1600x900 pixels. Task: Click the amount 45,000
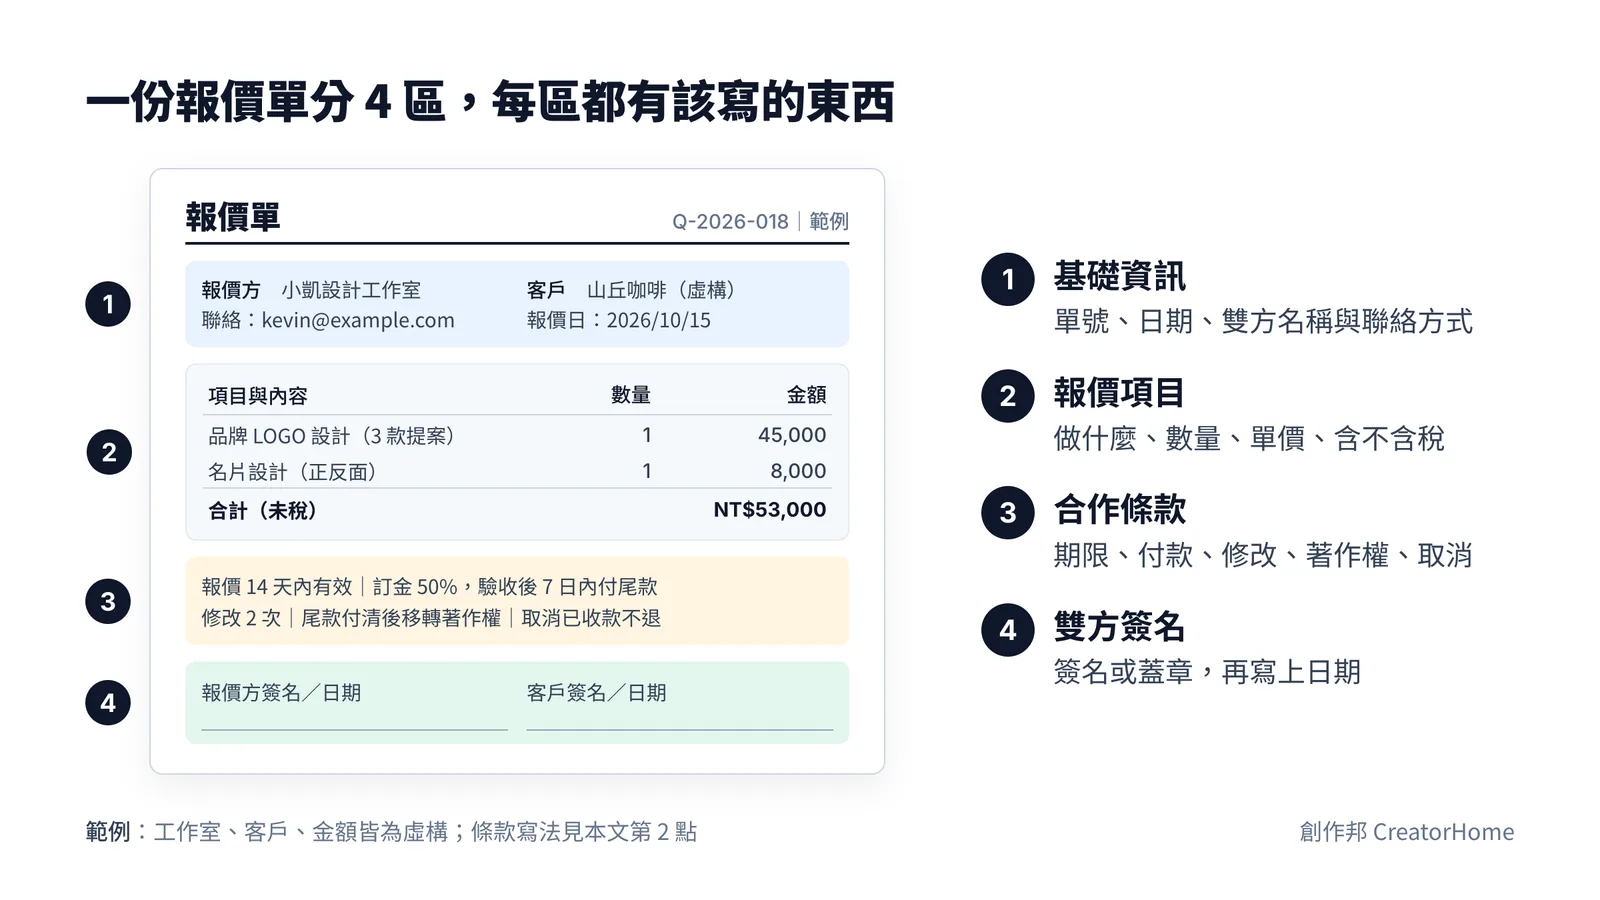point(792,435)
